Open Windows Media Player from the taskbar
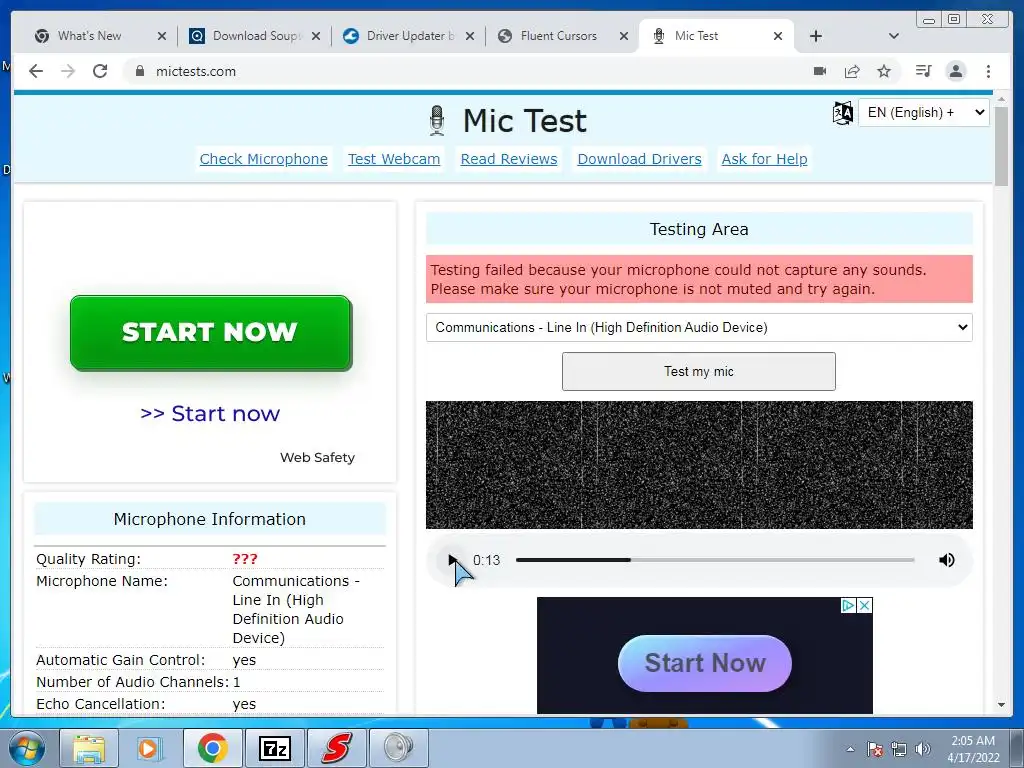1024x768 pixels. [x=150, y=748]
